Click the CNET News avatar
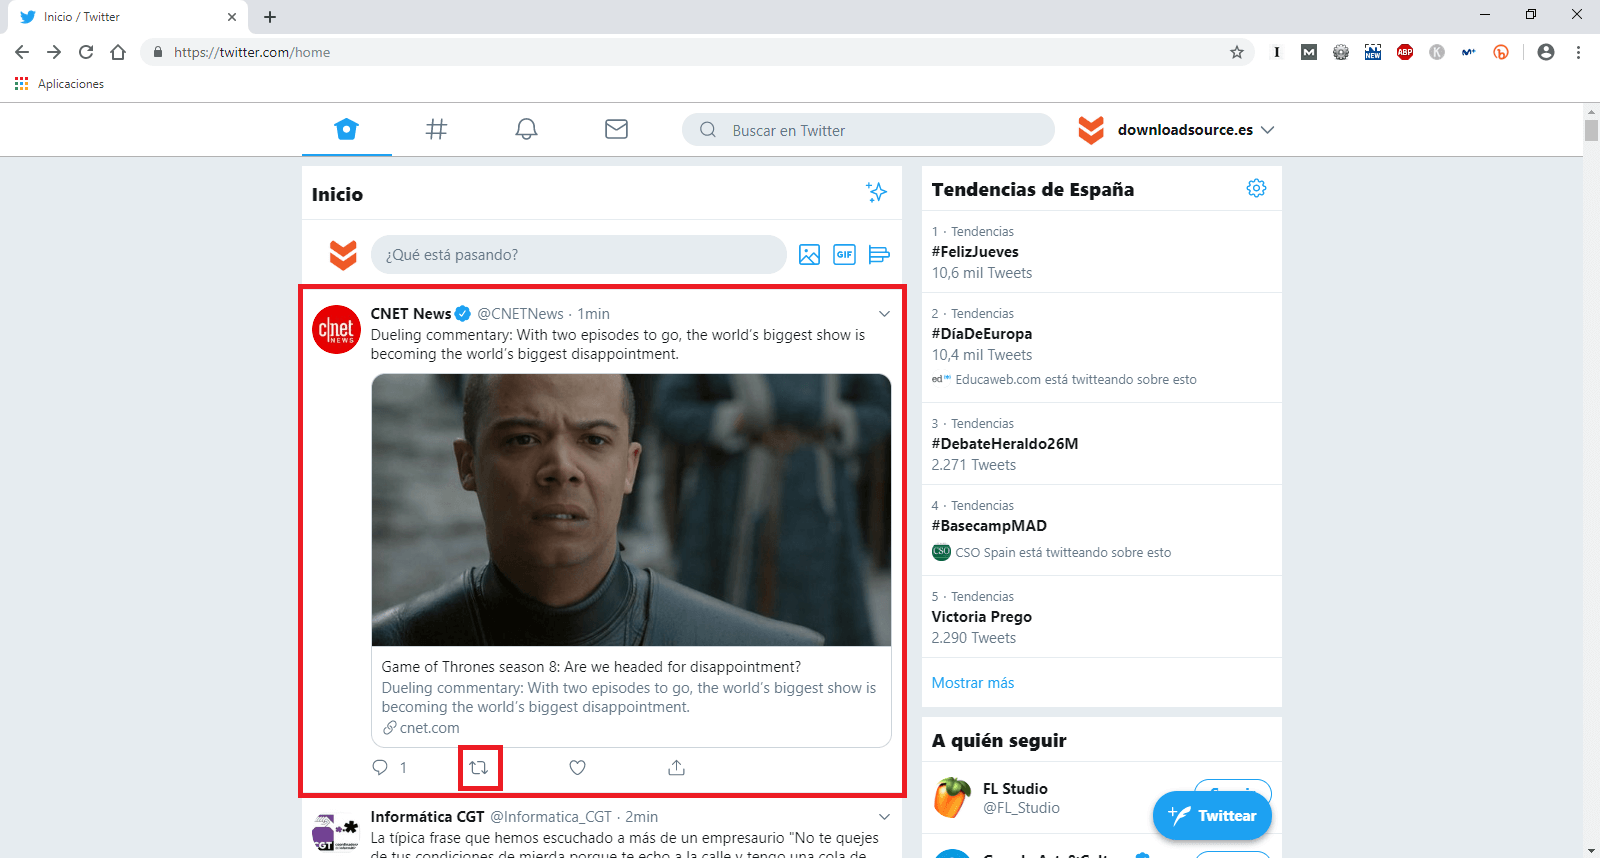The image size is (1600, 858). [336, 329]
